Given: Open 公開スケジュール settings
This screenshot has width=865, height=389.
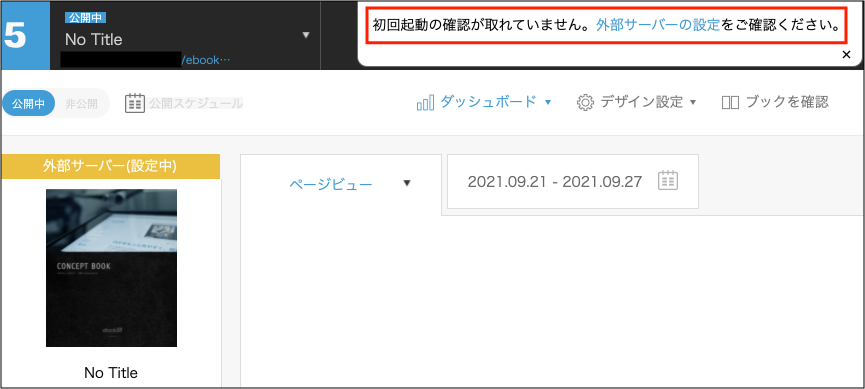Looking at the screenshot, I should 196,103.
